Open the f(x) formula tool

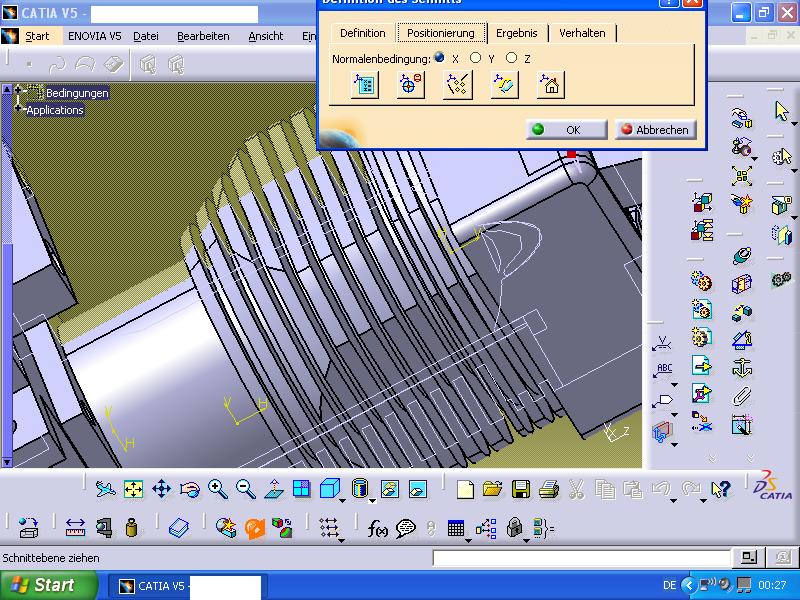point(378,529)
